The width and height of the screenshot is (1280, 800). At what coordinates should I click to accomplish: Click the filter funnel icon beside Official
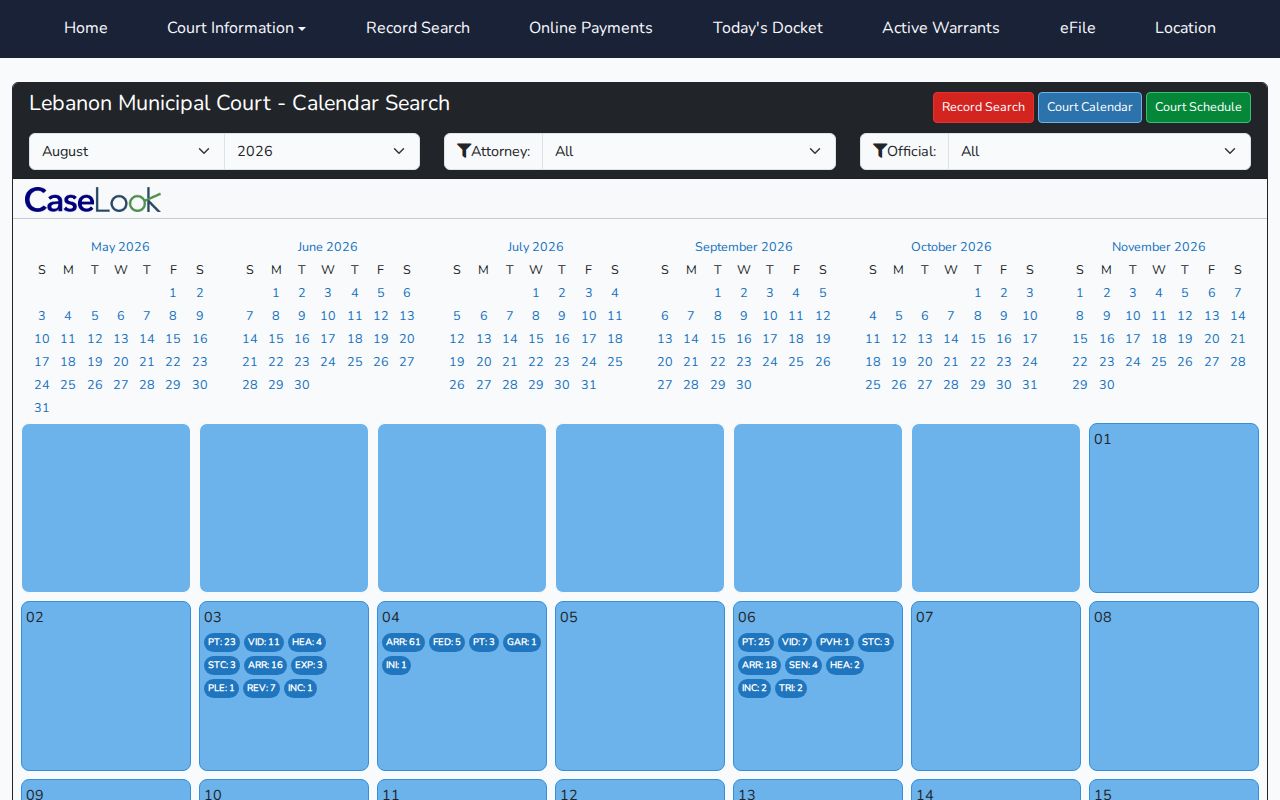pyautogui.click(x=880, y=151)
